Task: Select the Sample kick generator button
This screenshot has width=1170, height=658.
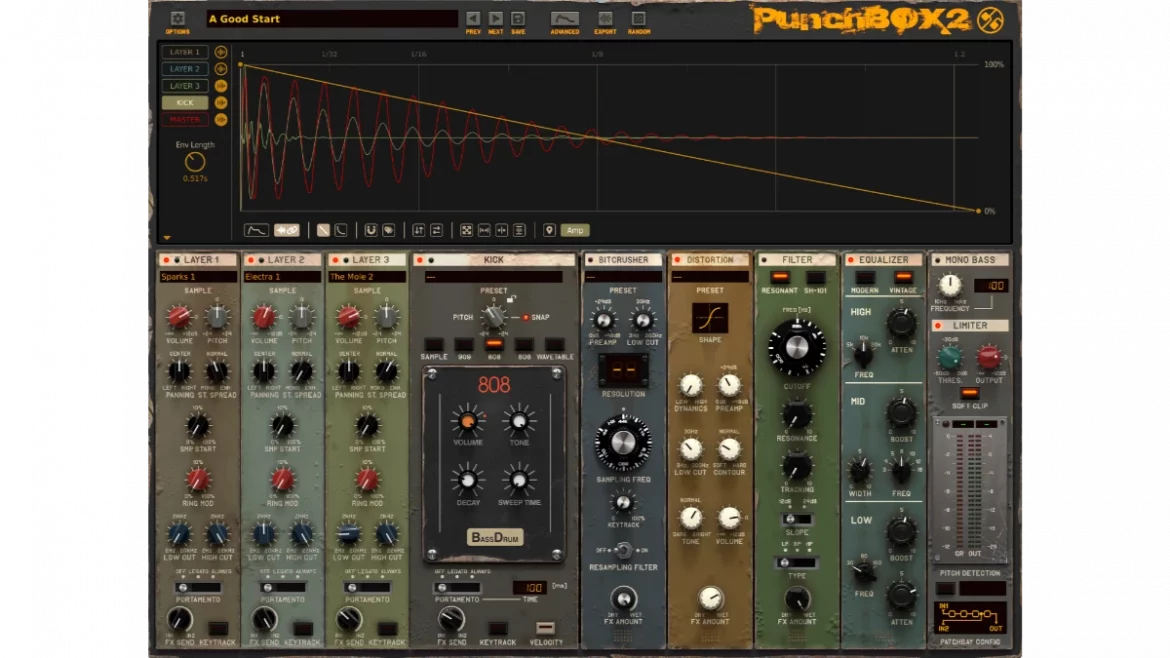Action: click(434, 344)
